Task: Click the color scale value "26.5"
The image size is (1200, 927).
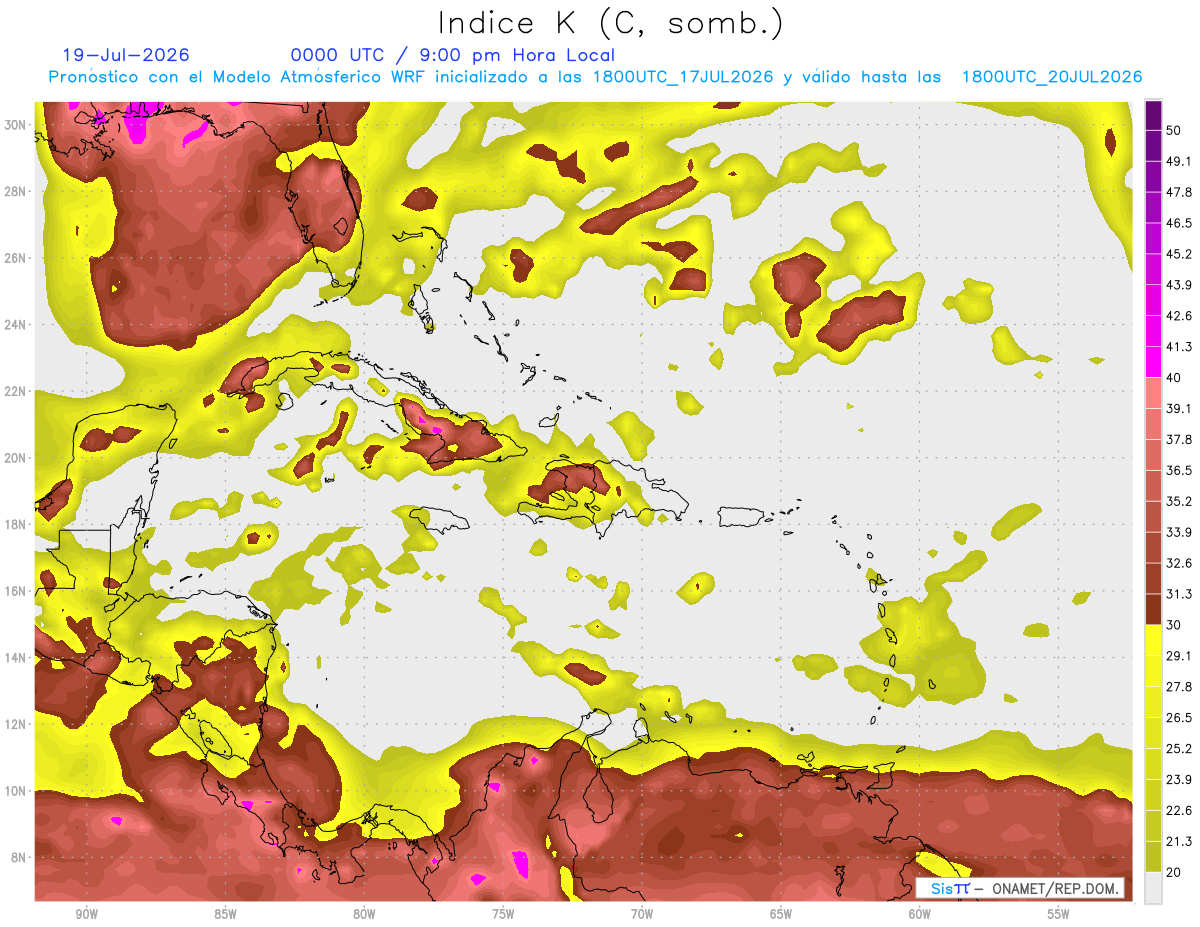Action: 1178,718
